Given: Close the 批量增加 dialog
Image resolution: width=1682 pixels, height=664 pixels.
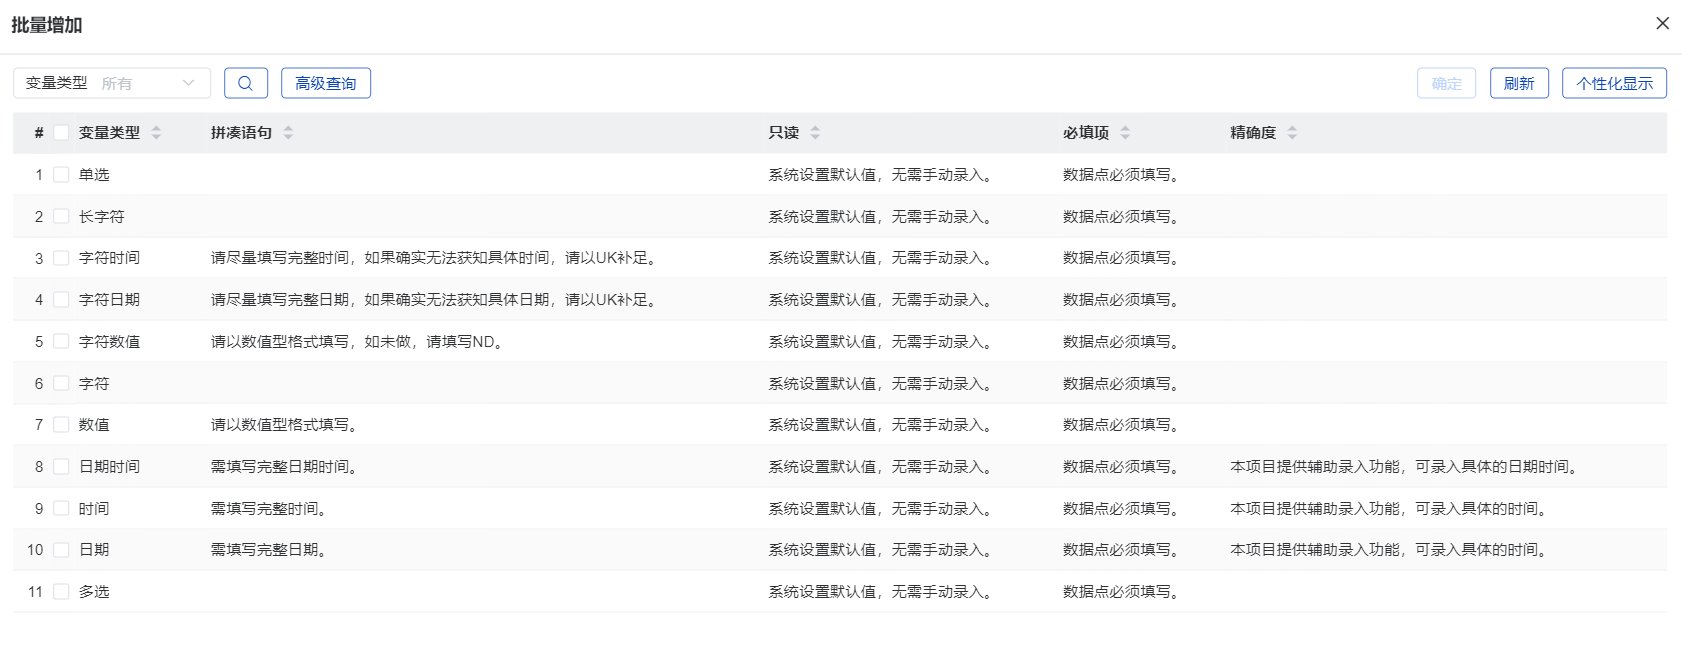Looking at the screenshot, I should pyautogui.click(x=1662, y=23).
